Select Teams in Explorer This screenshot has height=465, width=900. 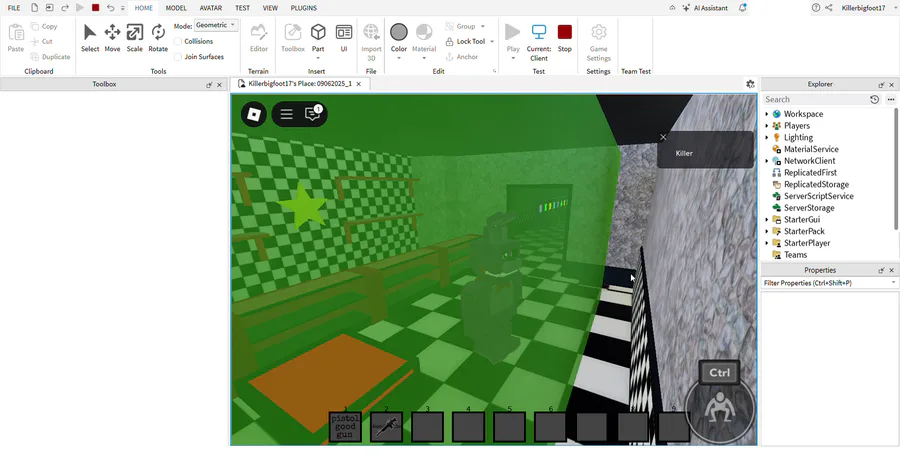pyautogui.click(x=795, y=255)
